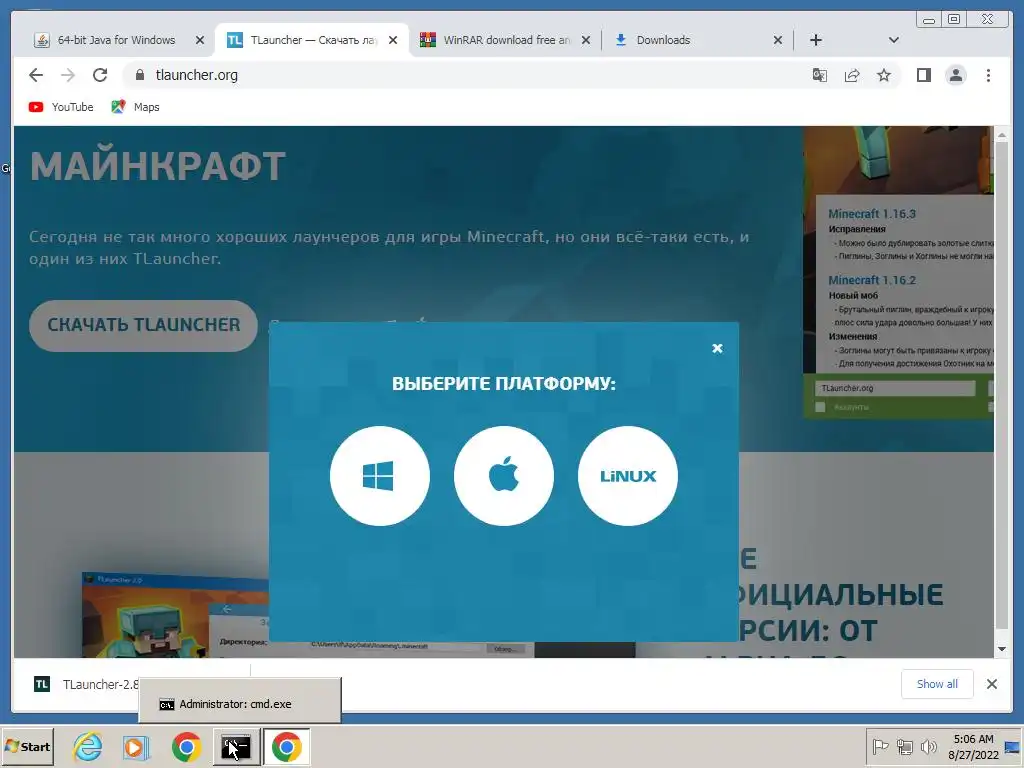Click the МАЙНКРАФТ heading text
1024x768 pixels.
(157, 166)
